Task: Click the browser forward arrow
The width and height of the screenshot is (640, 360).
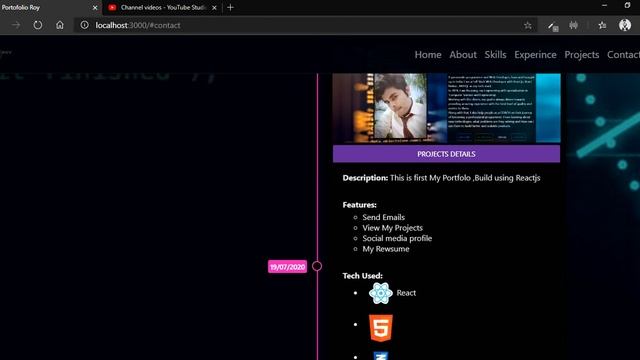Action: (16, 25)
